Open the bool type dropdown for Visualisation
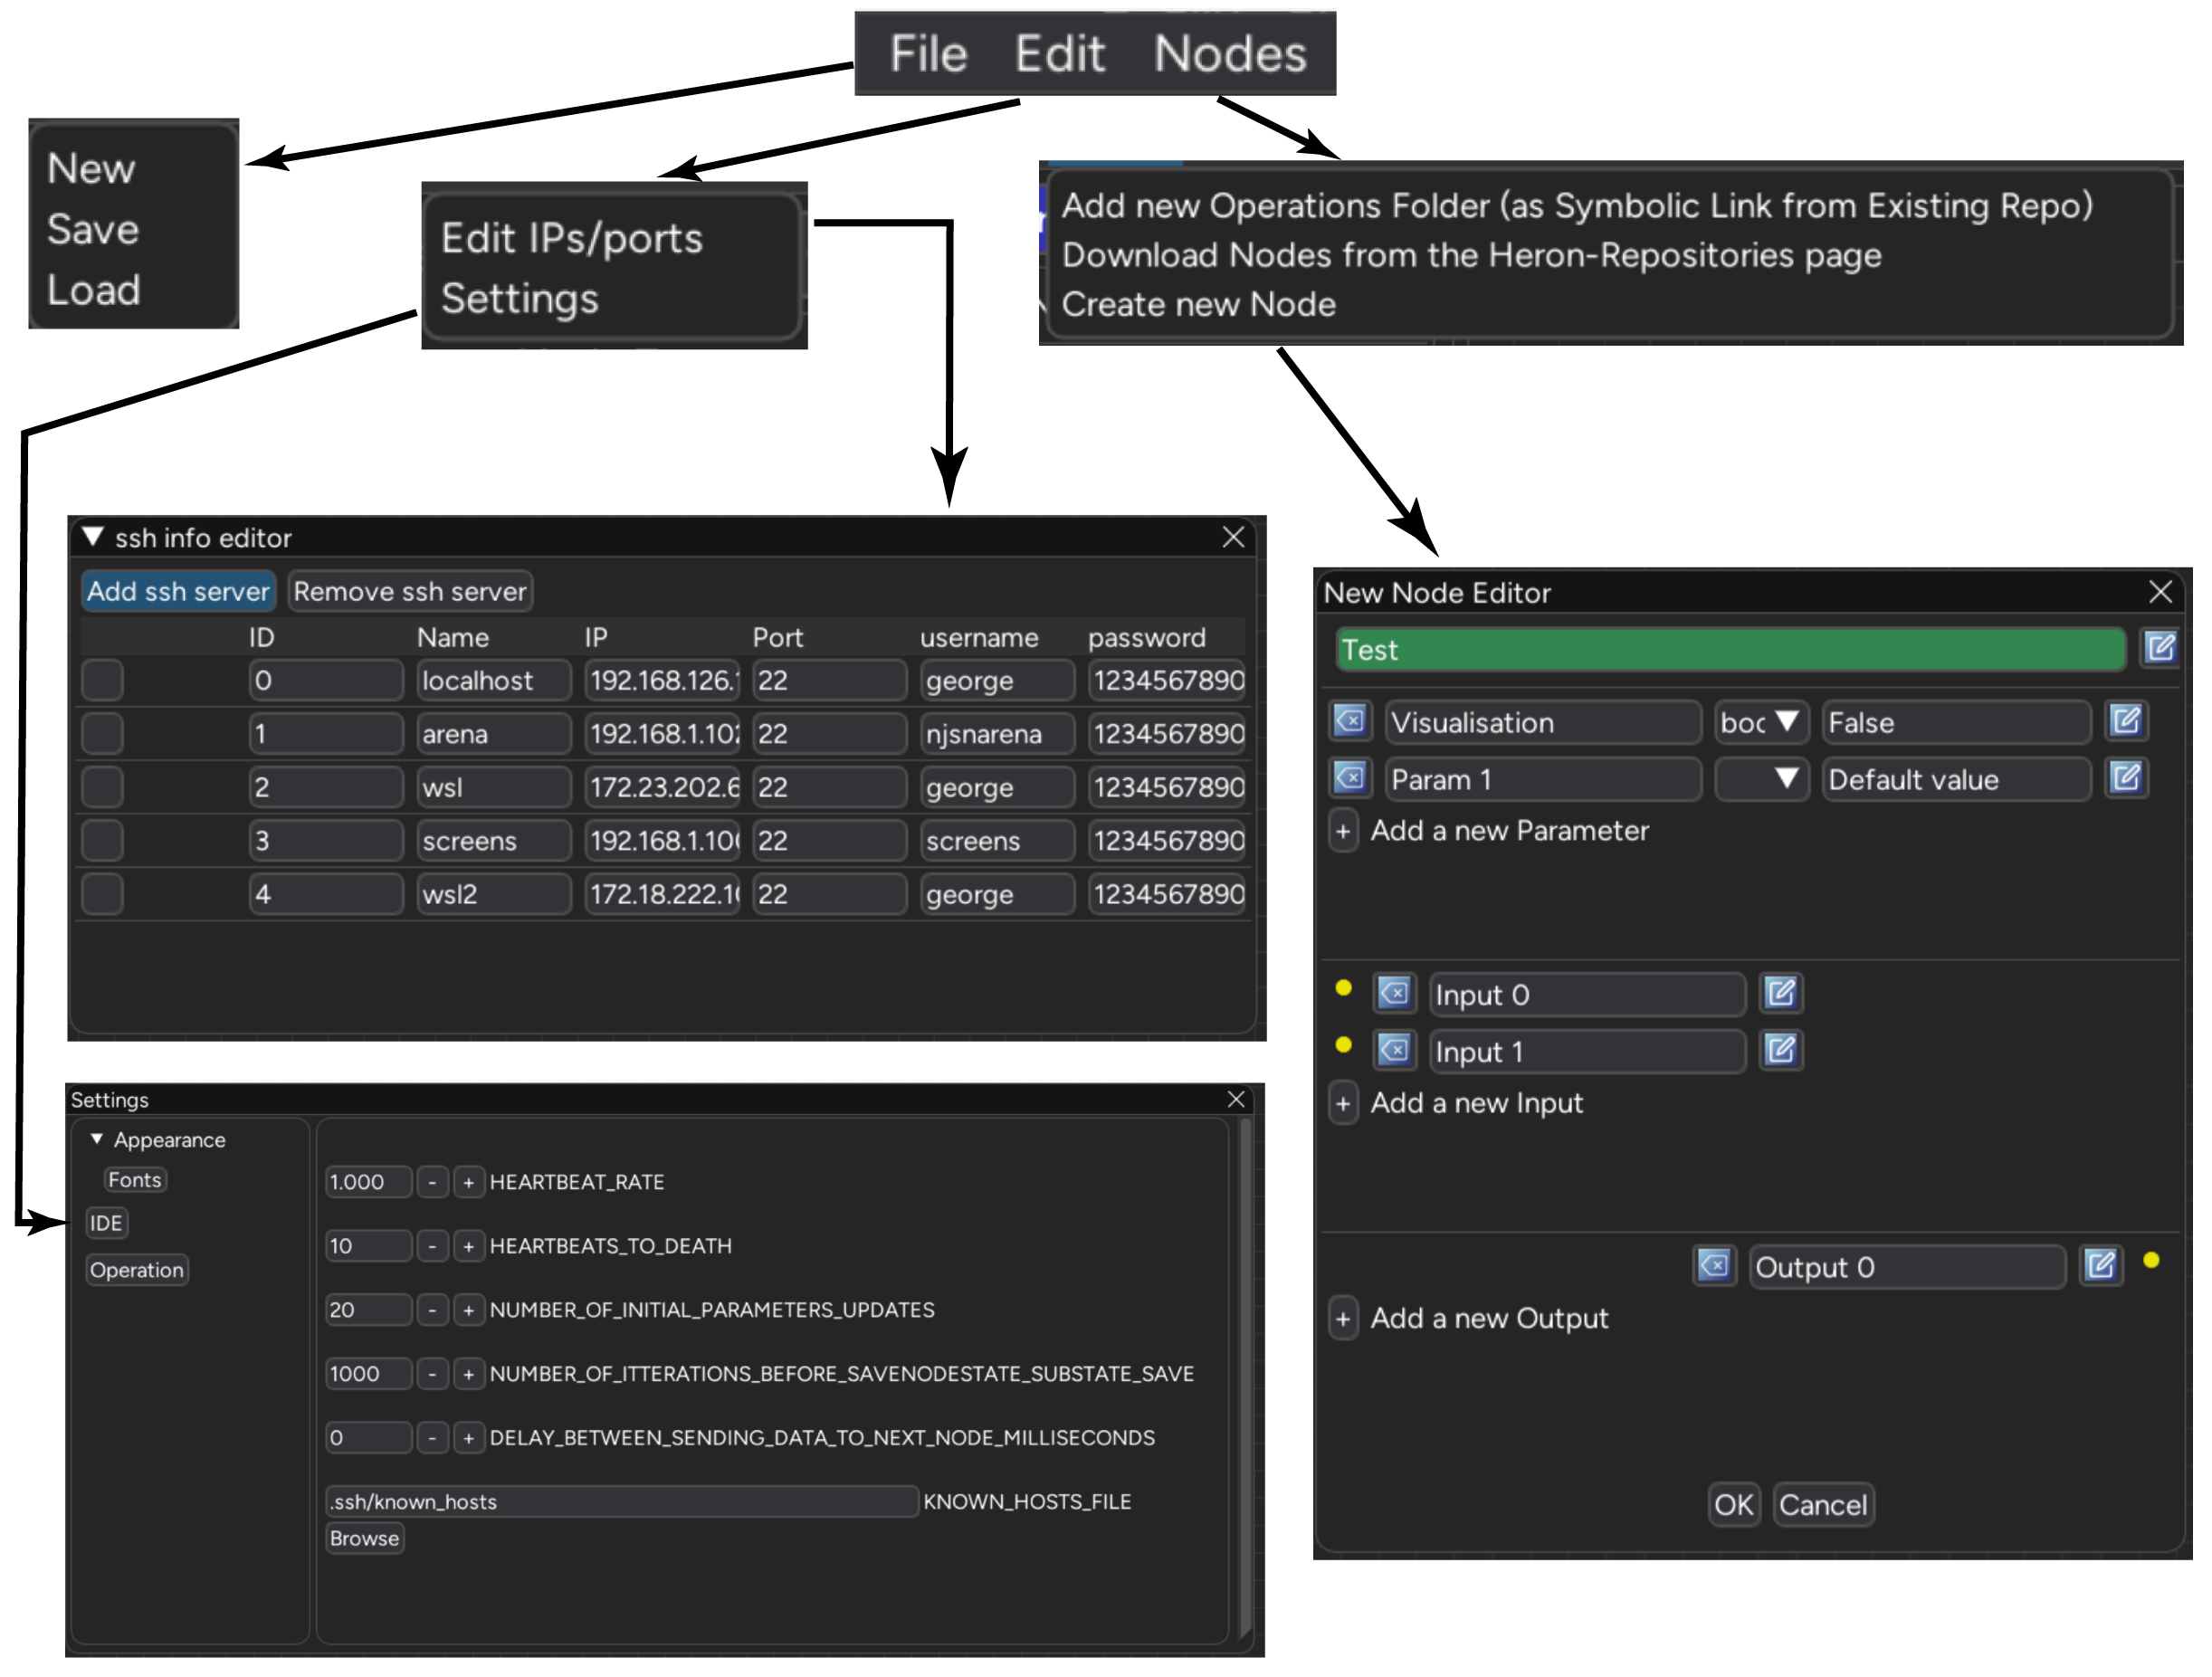Image resolution: width=2212 pixels, height=1677 pixels. tap(1761, 723)
